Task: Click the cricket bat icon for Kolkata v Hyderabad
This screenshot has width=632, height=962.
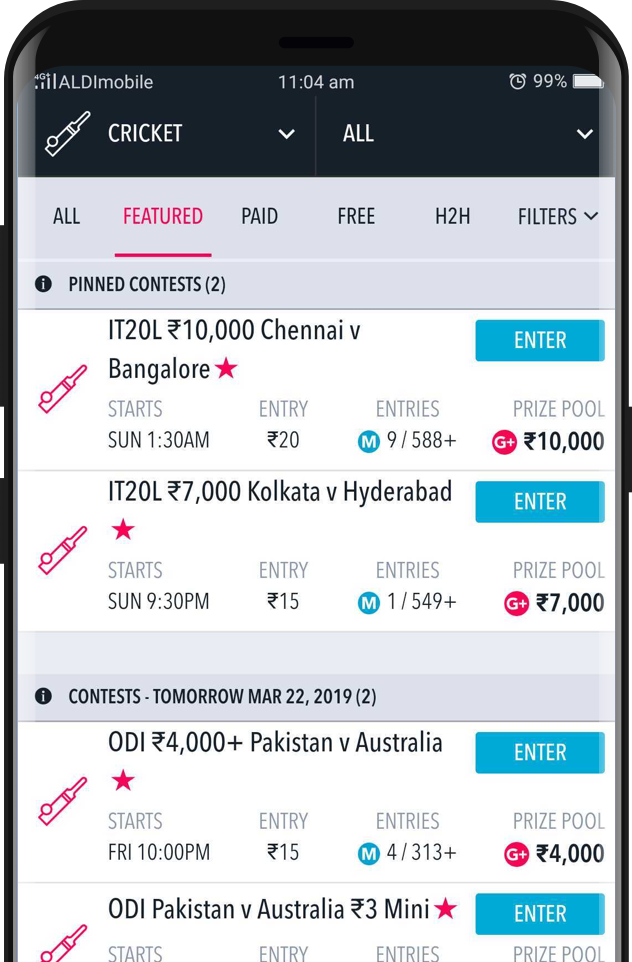Action: (62, 550)
